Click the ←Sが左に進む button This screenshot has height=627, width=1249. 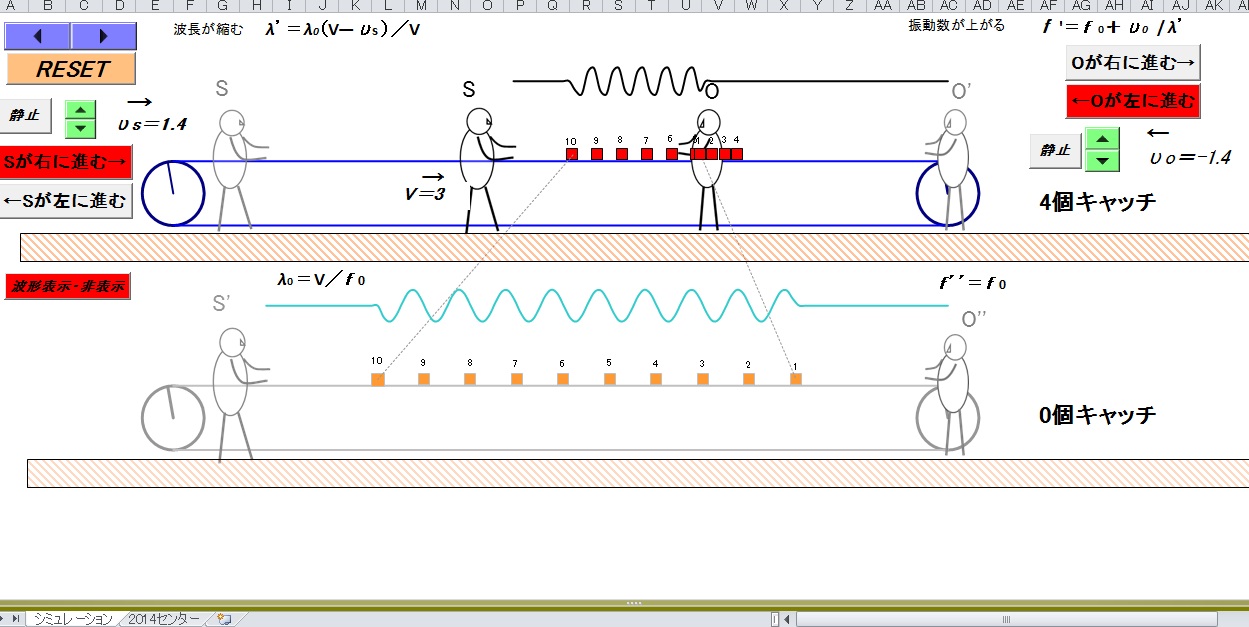click(65, 199)
